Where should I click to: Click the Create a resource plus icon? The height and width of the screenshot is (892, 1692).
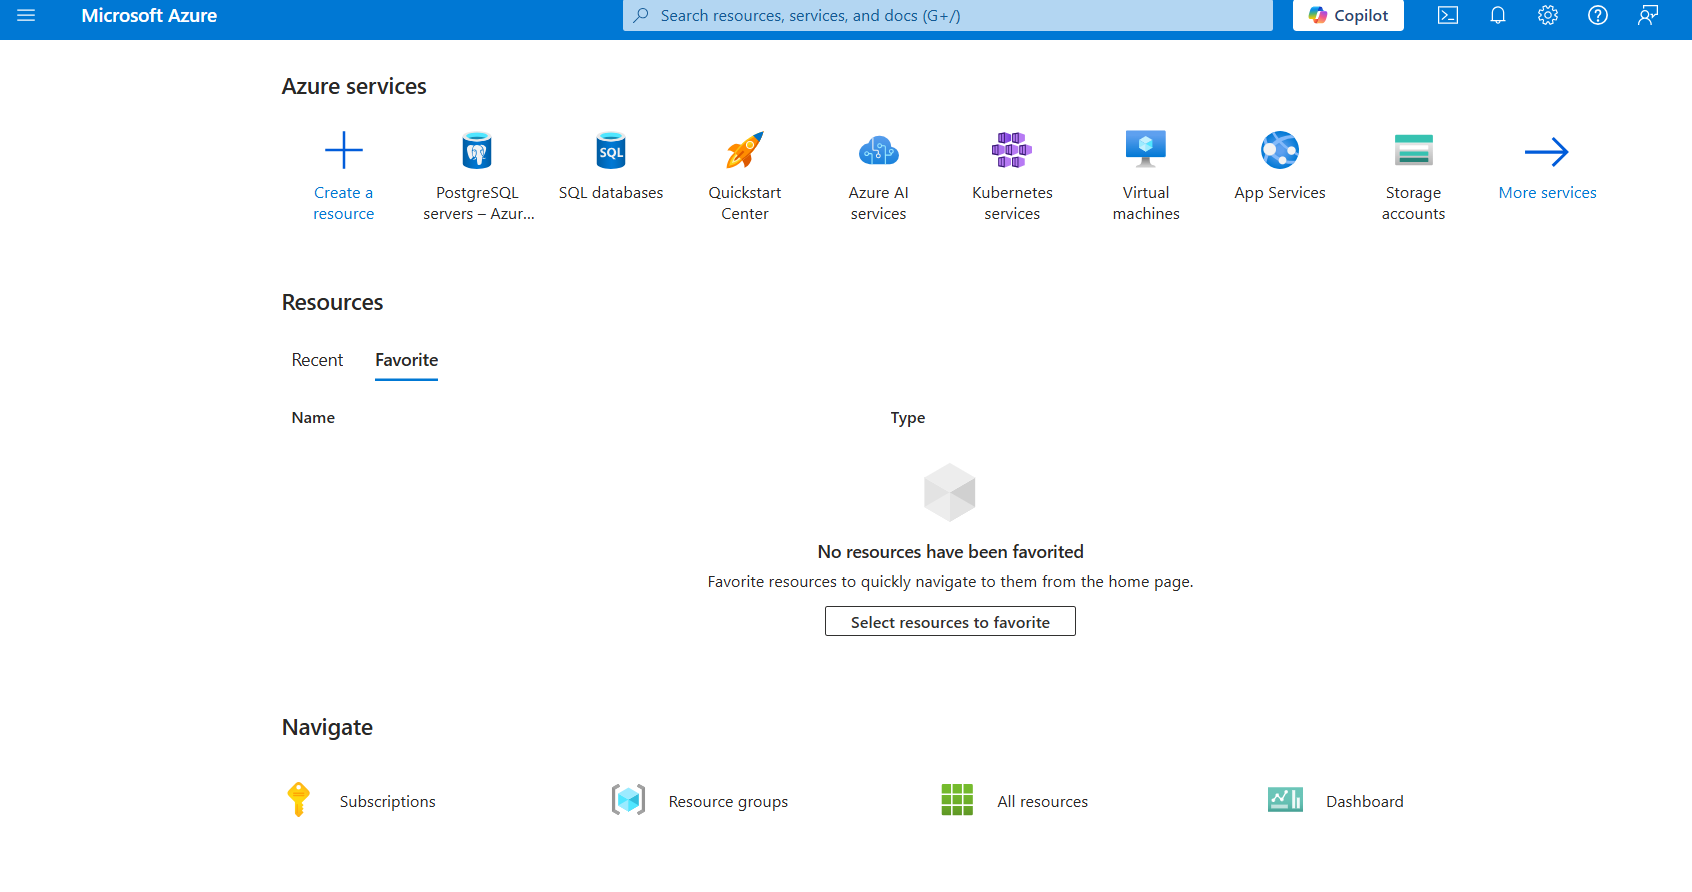click(344, 150)
